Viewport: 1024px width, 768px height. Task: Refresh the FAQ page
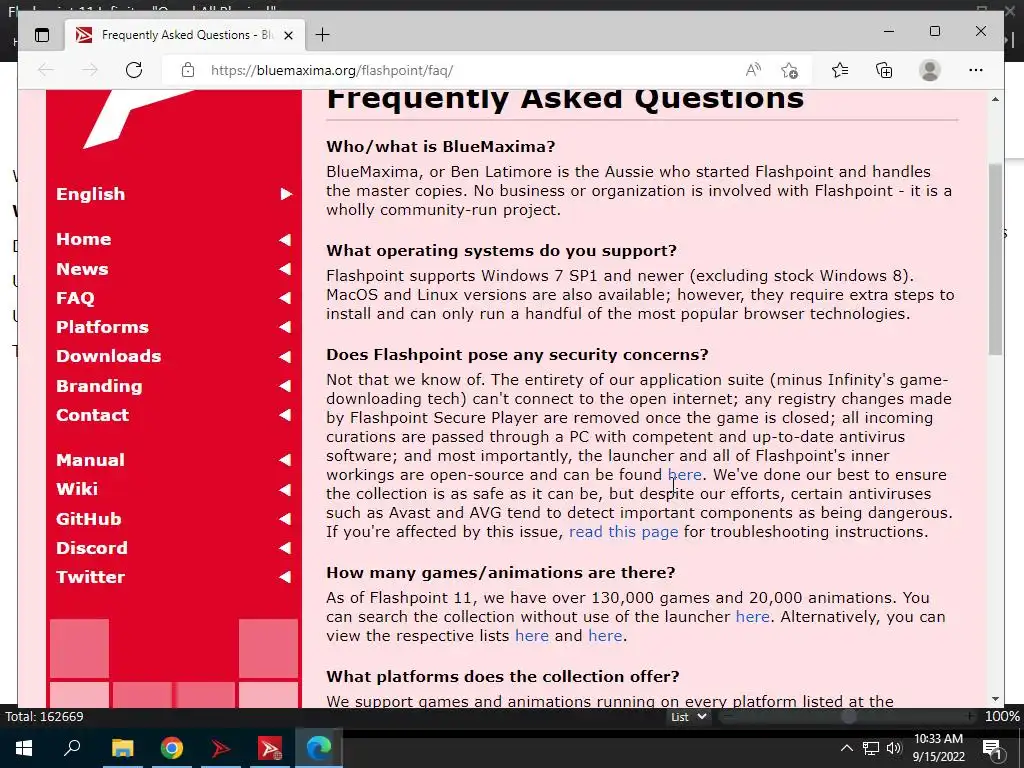click(134, 70)
